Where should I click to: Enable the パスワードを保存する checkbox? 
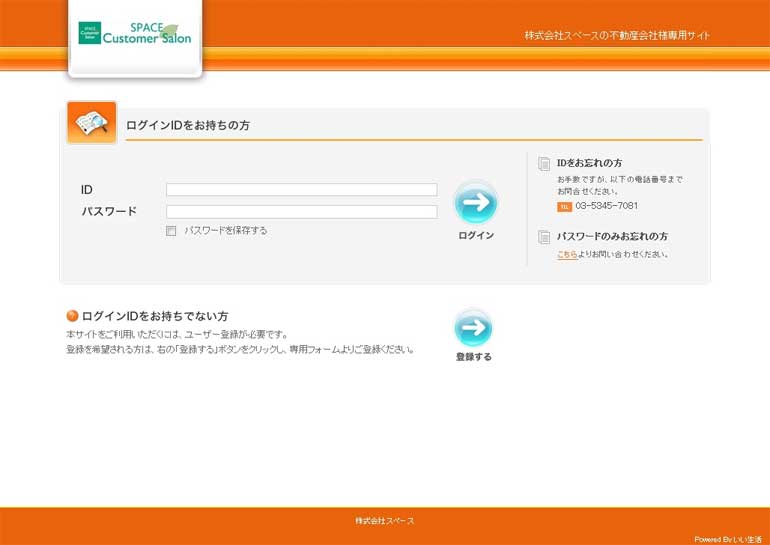tap(171, 231)
